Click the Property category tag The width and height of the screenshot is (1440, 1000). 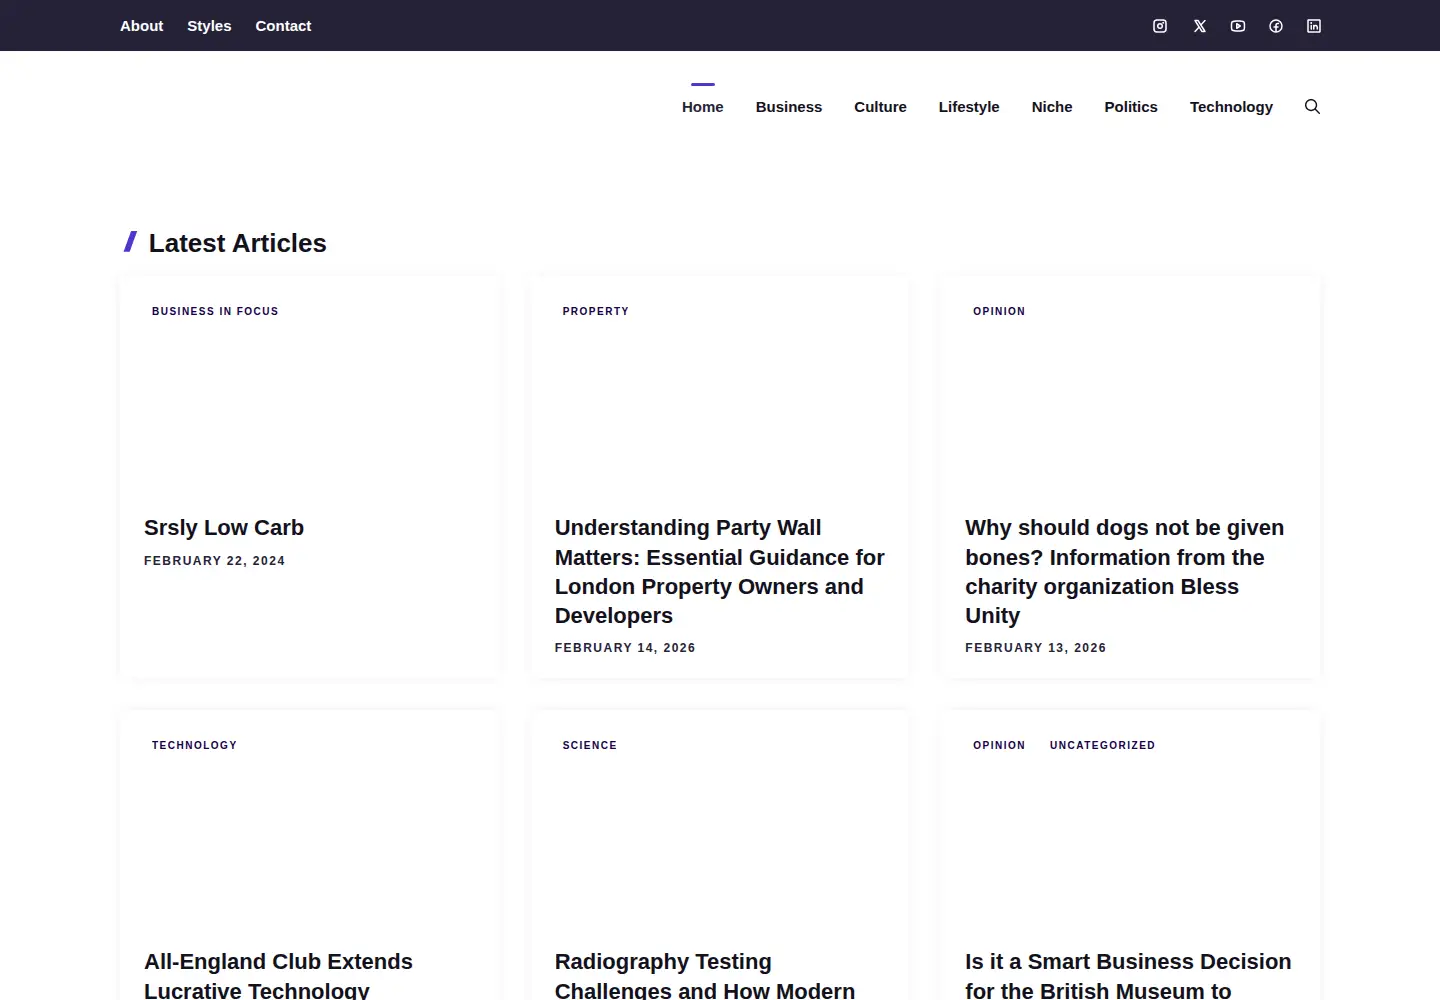pos(596,311)
